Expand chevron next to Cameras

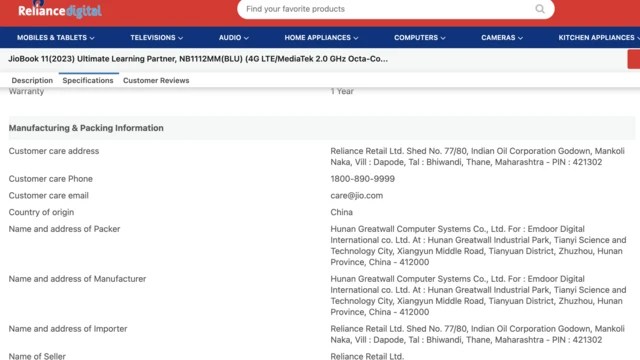[x=520, y=38]
